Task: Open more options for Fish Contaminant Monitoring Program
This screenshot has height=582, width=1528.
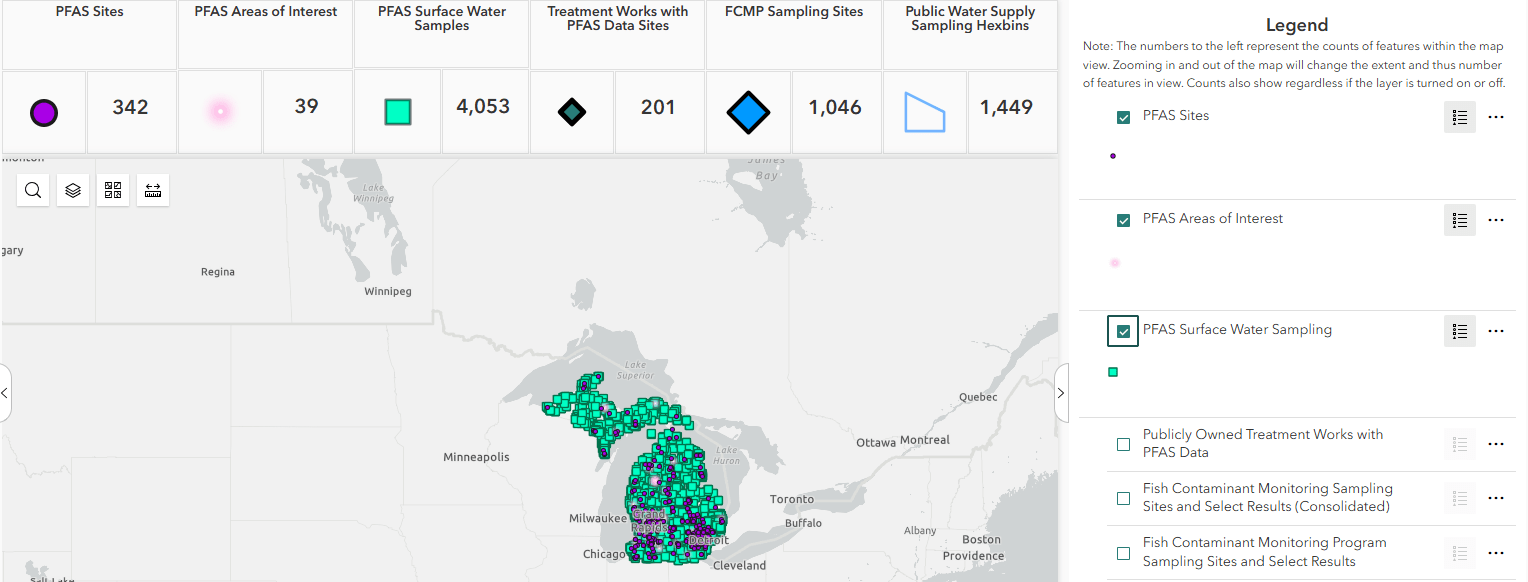Action: [x=1496, y=552]
